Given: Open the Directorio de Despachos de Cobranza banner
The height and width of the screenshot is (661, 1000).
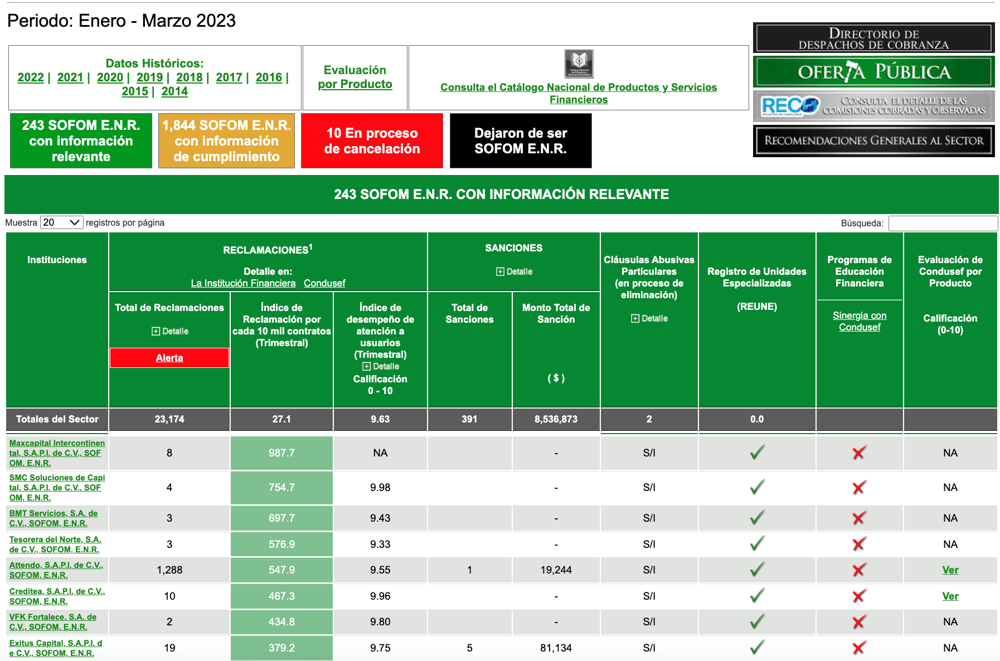Looking at the screenshot, I should [873, 38].
